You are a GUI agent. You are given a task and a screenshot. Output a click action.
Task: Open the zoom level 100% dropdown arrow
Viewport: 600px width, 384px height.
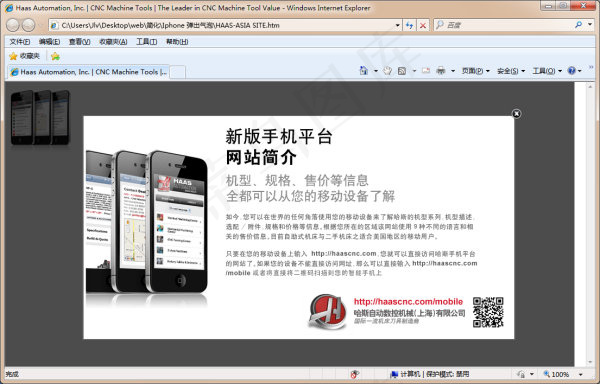pos(580,374)
